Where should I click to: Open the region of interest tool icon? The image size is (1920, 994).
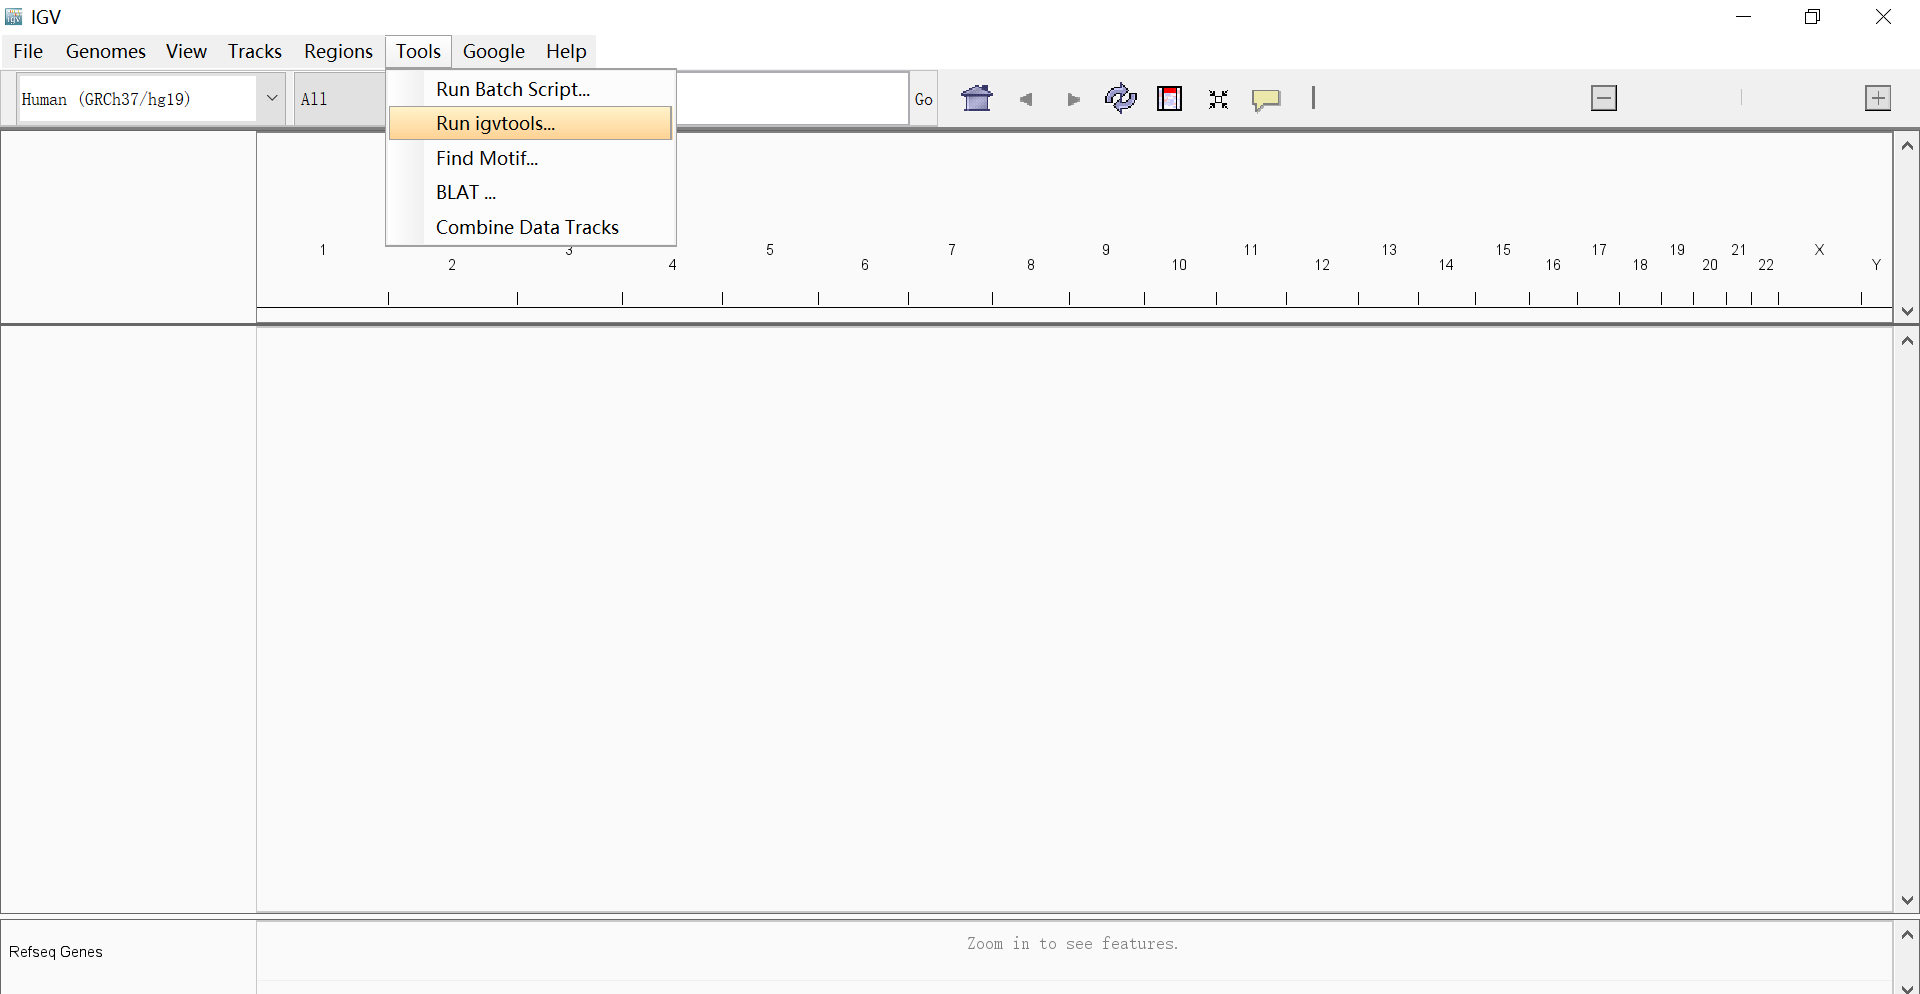pyautogui.click(x=1169, y=99)
